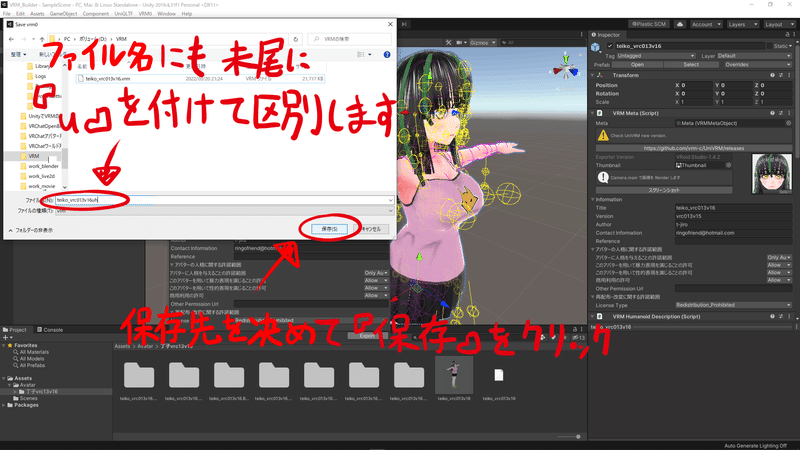Viewport: 800px width, 450px height.
Task: Collapse the VRM Meta (Script) component
Action: [x=593, y=113]
